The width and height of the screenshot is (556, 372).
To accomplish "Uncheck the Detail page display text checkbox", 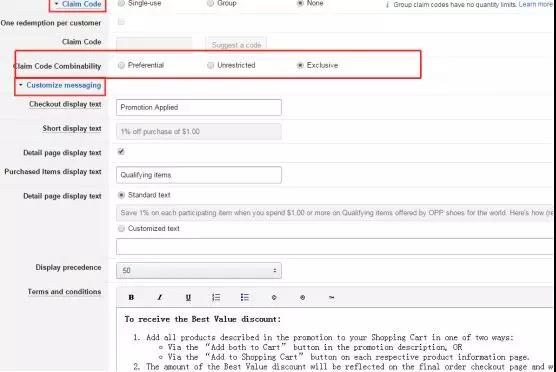I will click(x=121, y=152).
